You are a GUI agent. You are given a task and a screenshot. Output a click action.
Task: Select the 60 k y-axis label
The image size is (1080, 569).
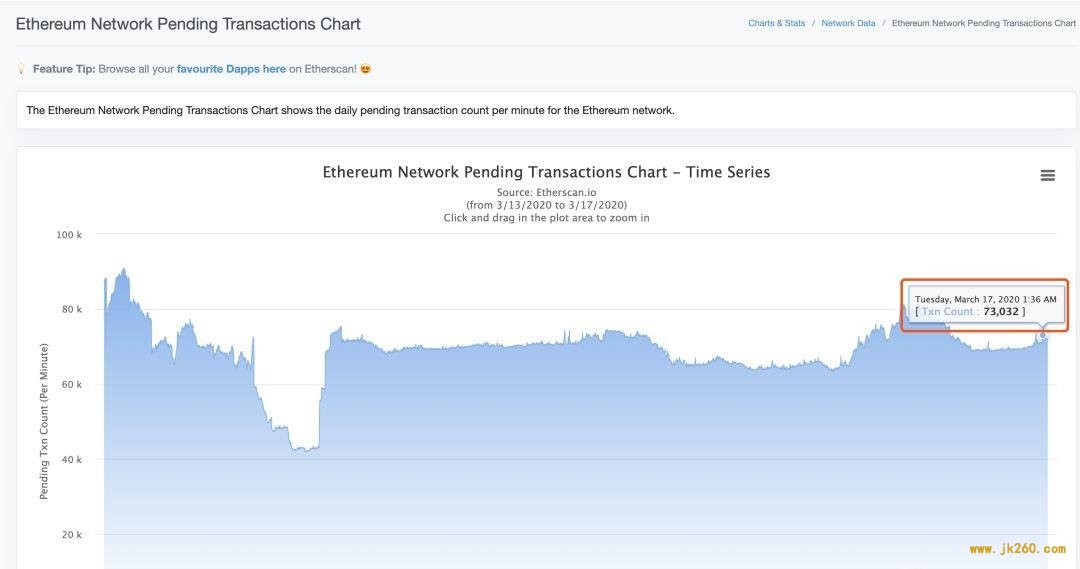coord(71,385)
